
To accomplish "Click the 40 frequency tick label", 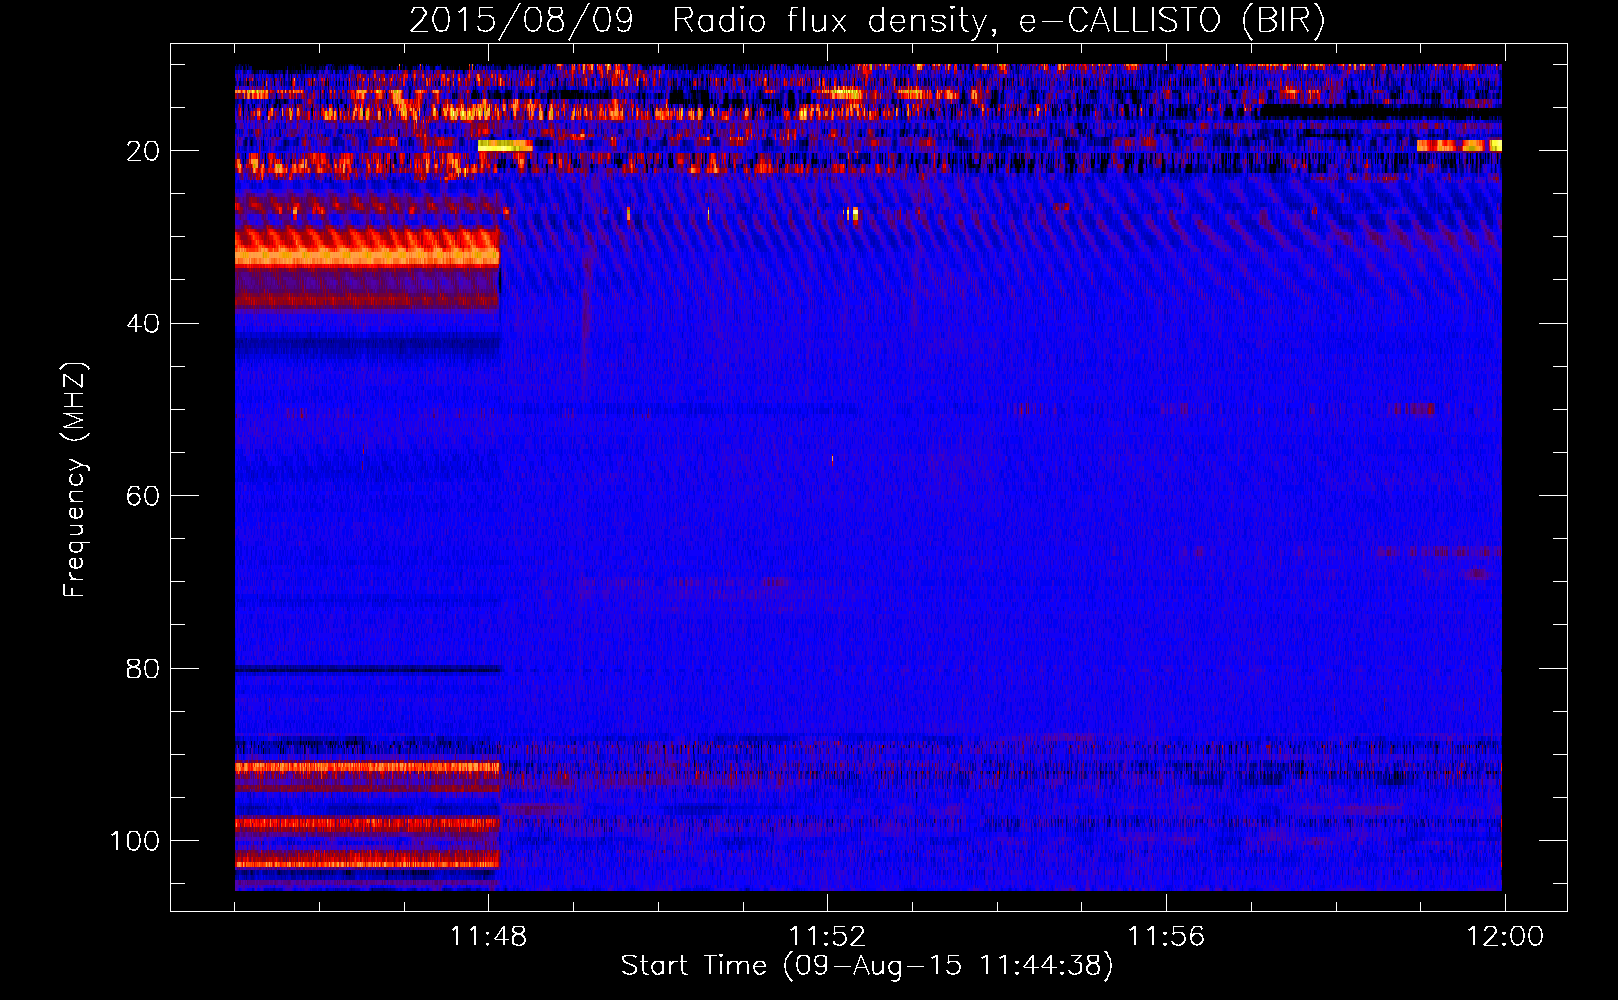I will 143,324.
